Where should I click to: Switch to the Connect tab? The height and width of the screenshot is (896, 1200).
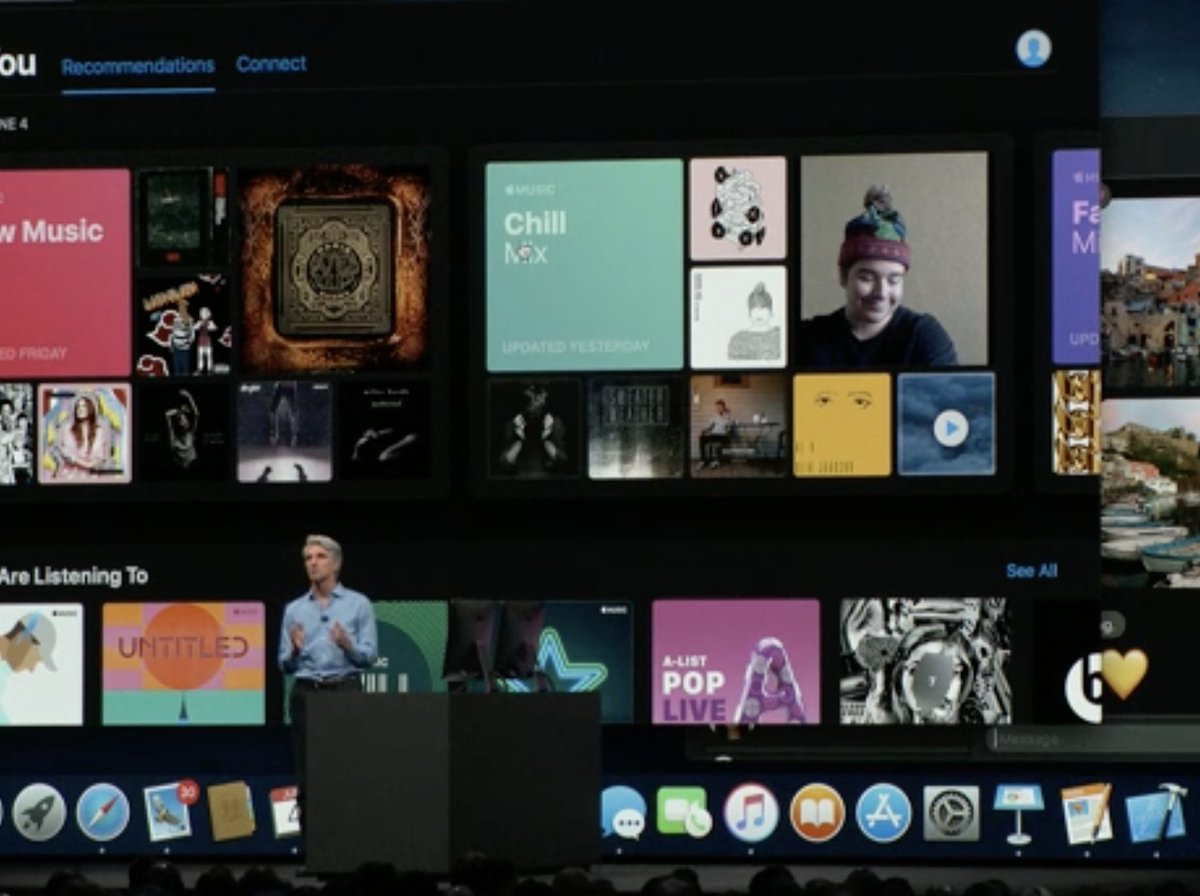coord(271,64)
